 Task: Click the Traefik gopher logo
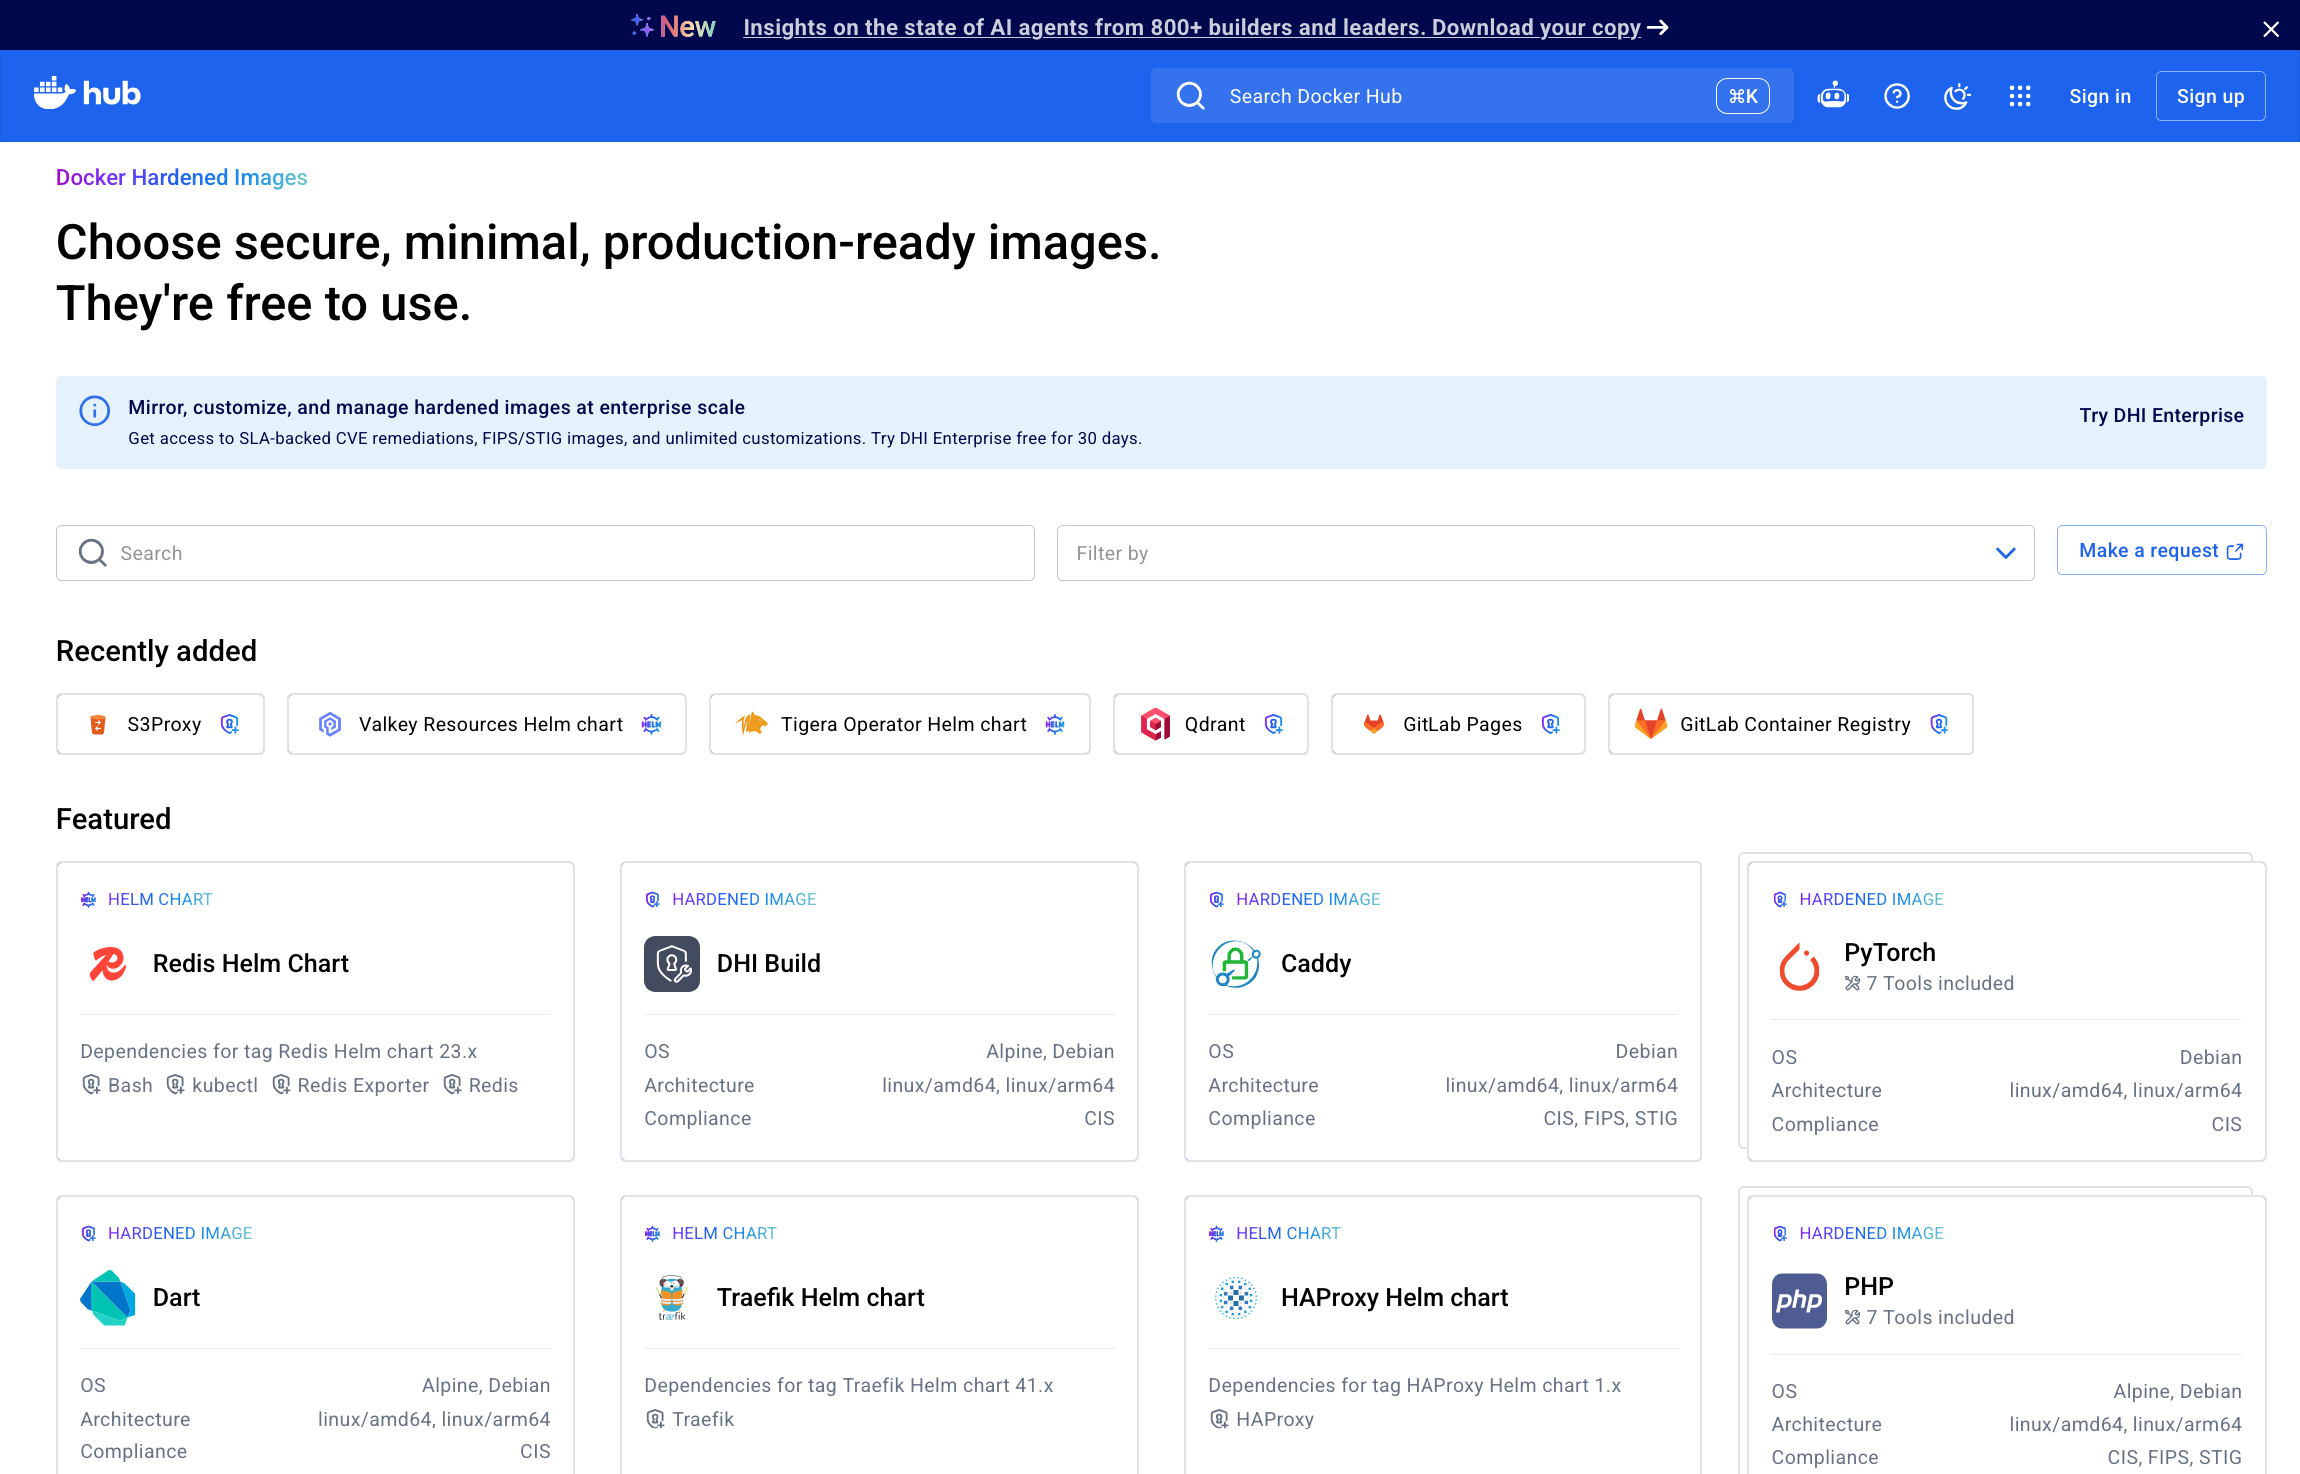coord(672,1298)
